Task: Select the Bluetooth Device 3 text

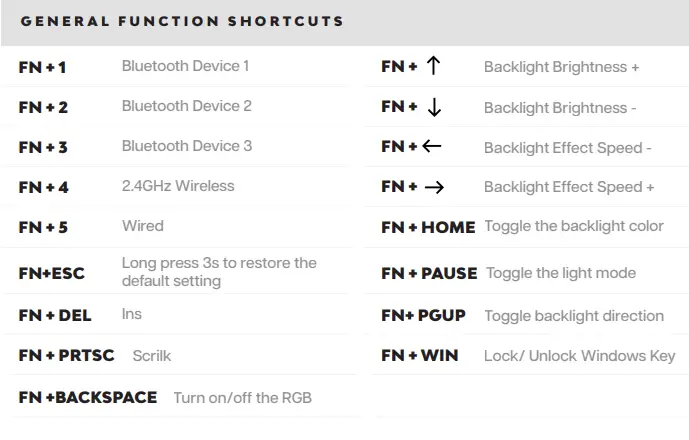Action: [x=186, y=146]
